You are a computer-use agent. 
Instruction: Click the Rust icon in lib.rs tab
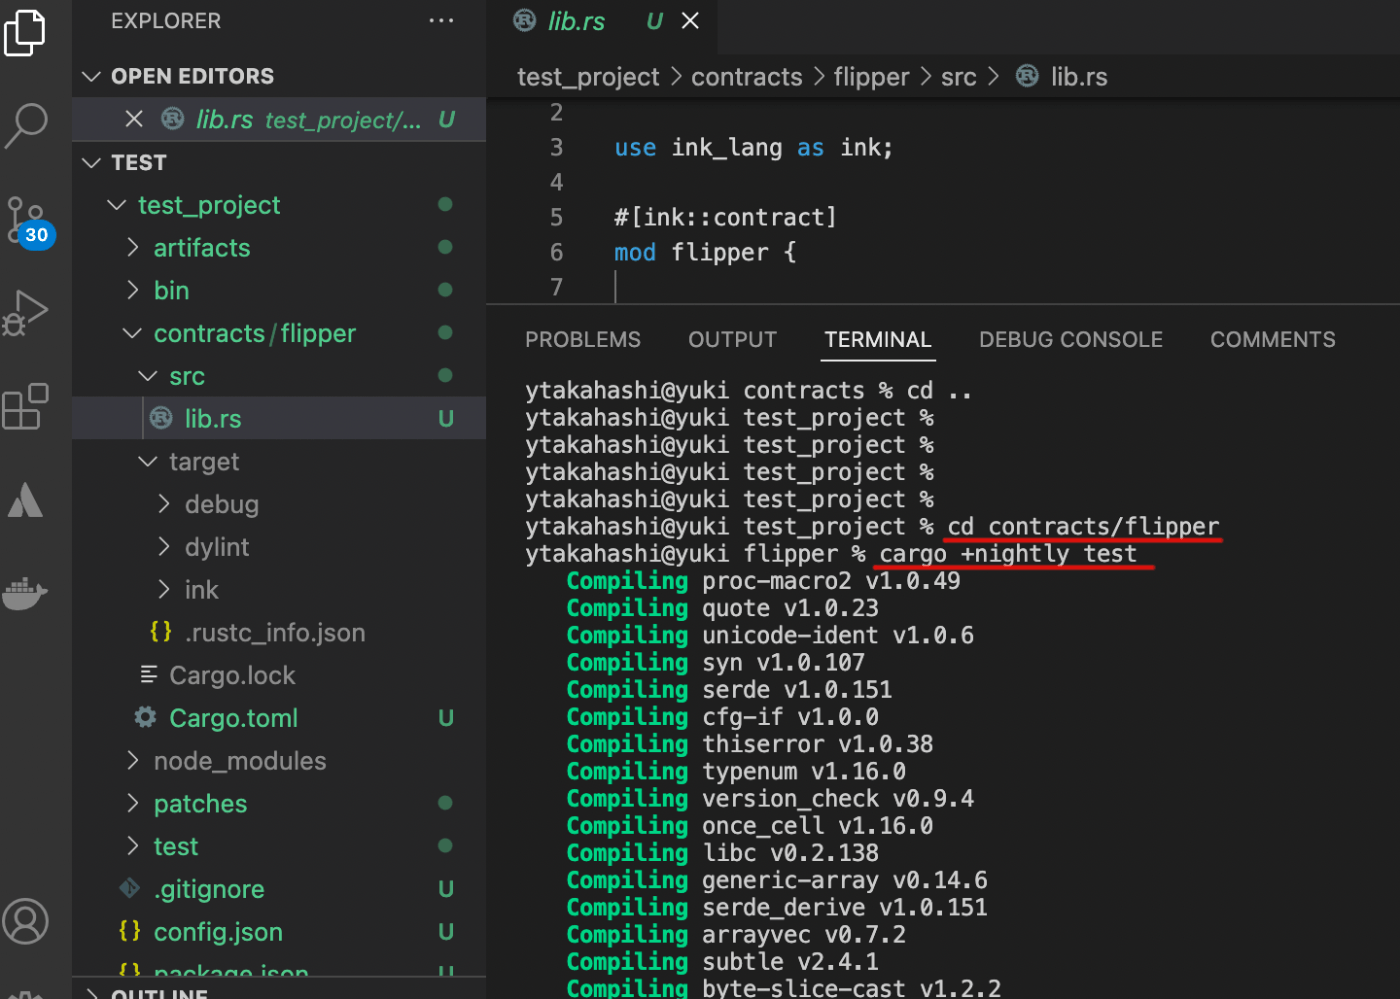524,20
